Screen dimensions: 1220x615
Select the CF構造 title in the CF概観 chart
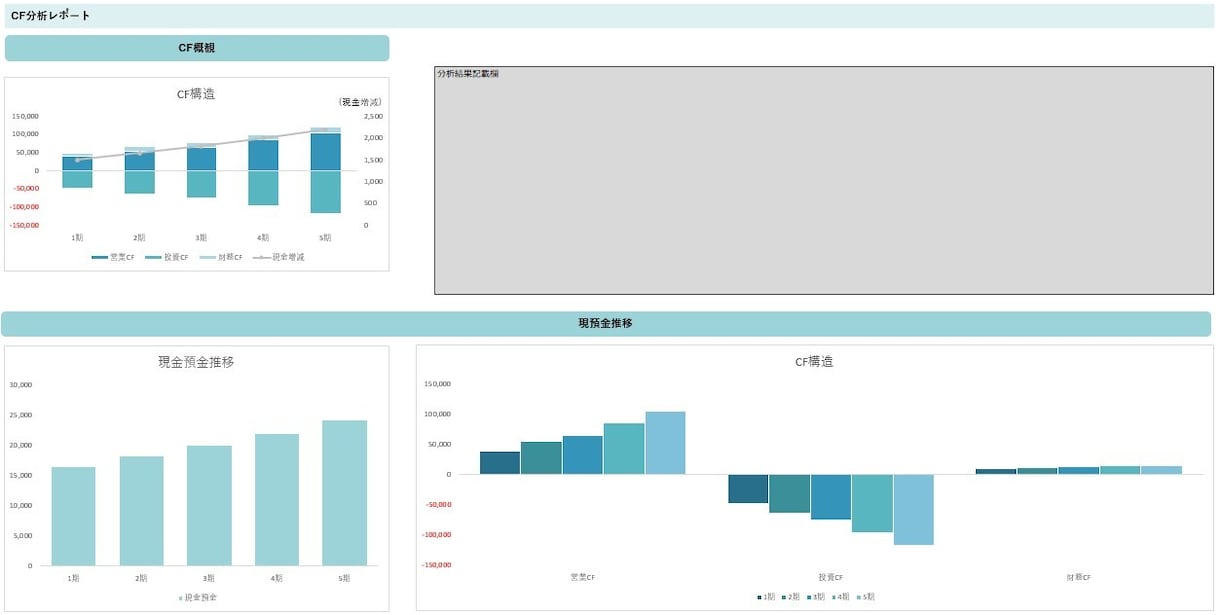[196, 94]
